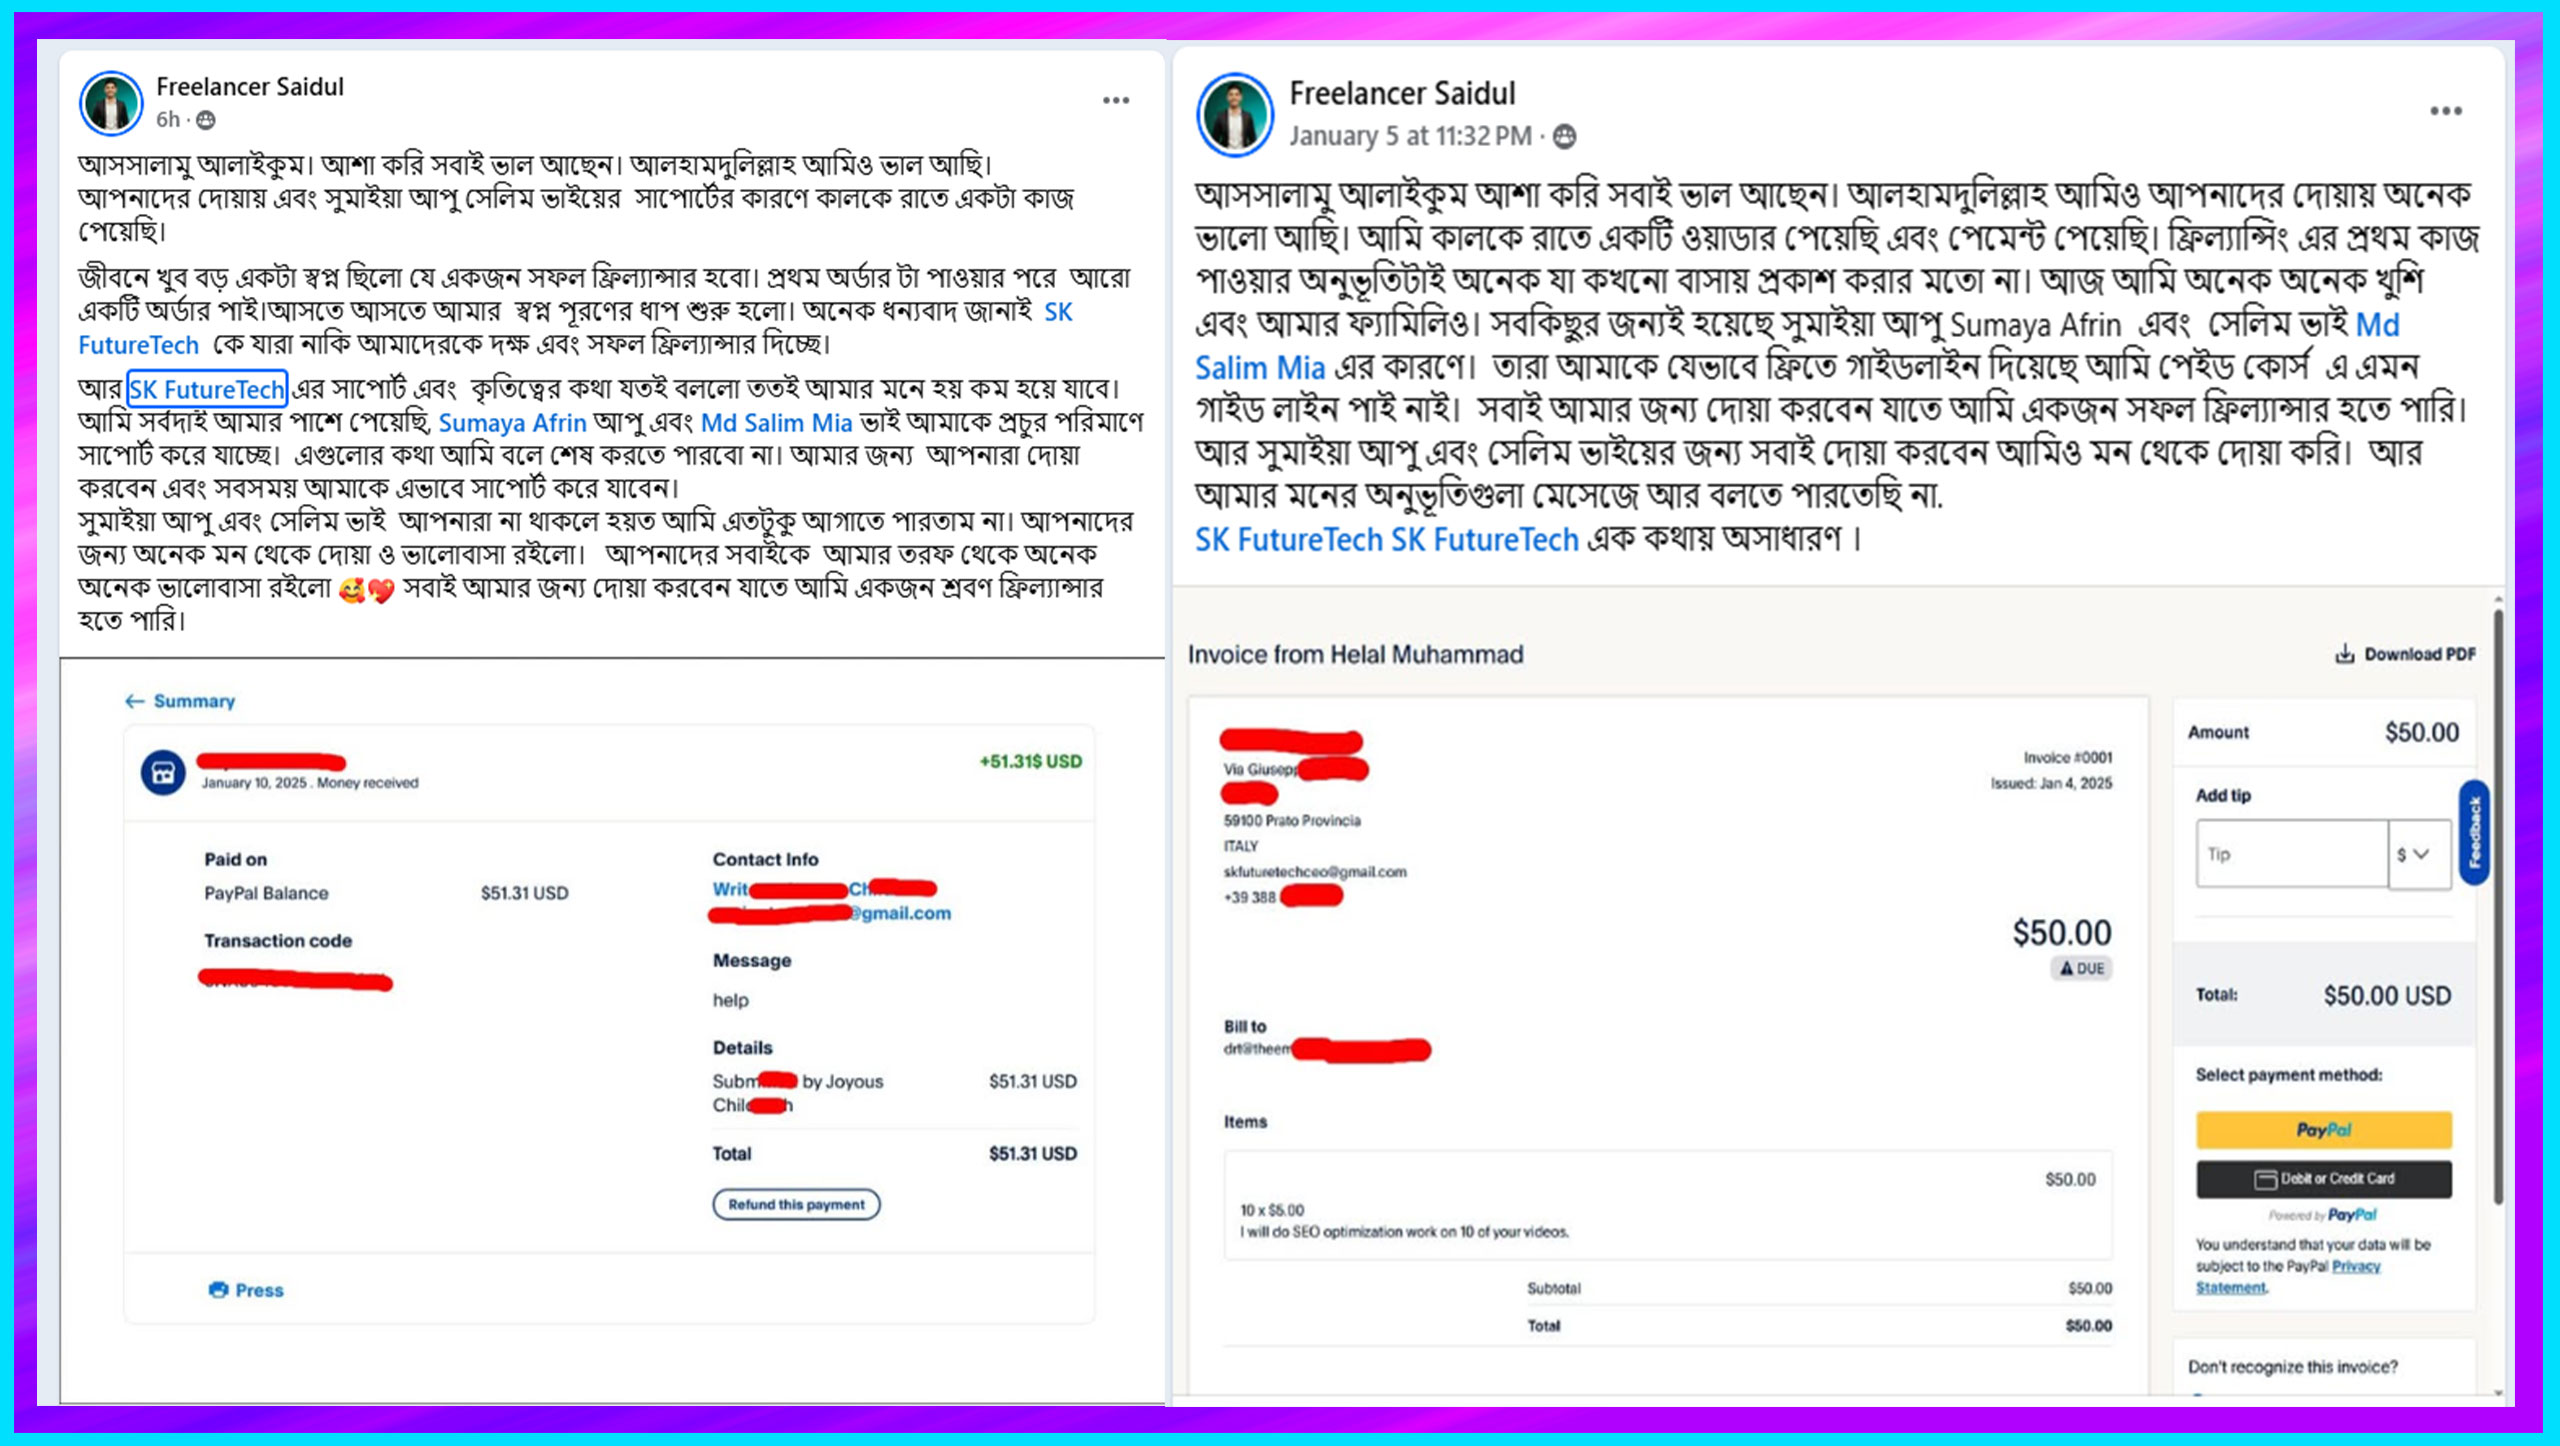Click the merchant store icon in the payment summary
Screen dimensions: 2560x1446
[x=163, y=772]
